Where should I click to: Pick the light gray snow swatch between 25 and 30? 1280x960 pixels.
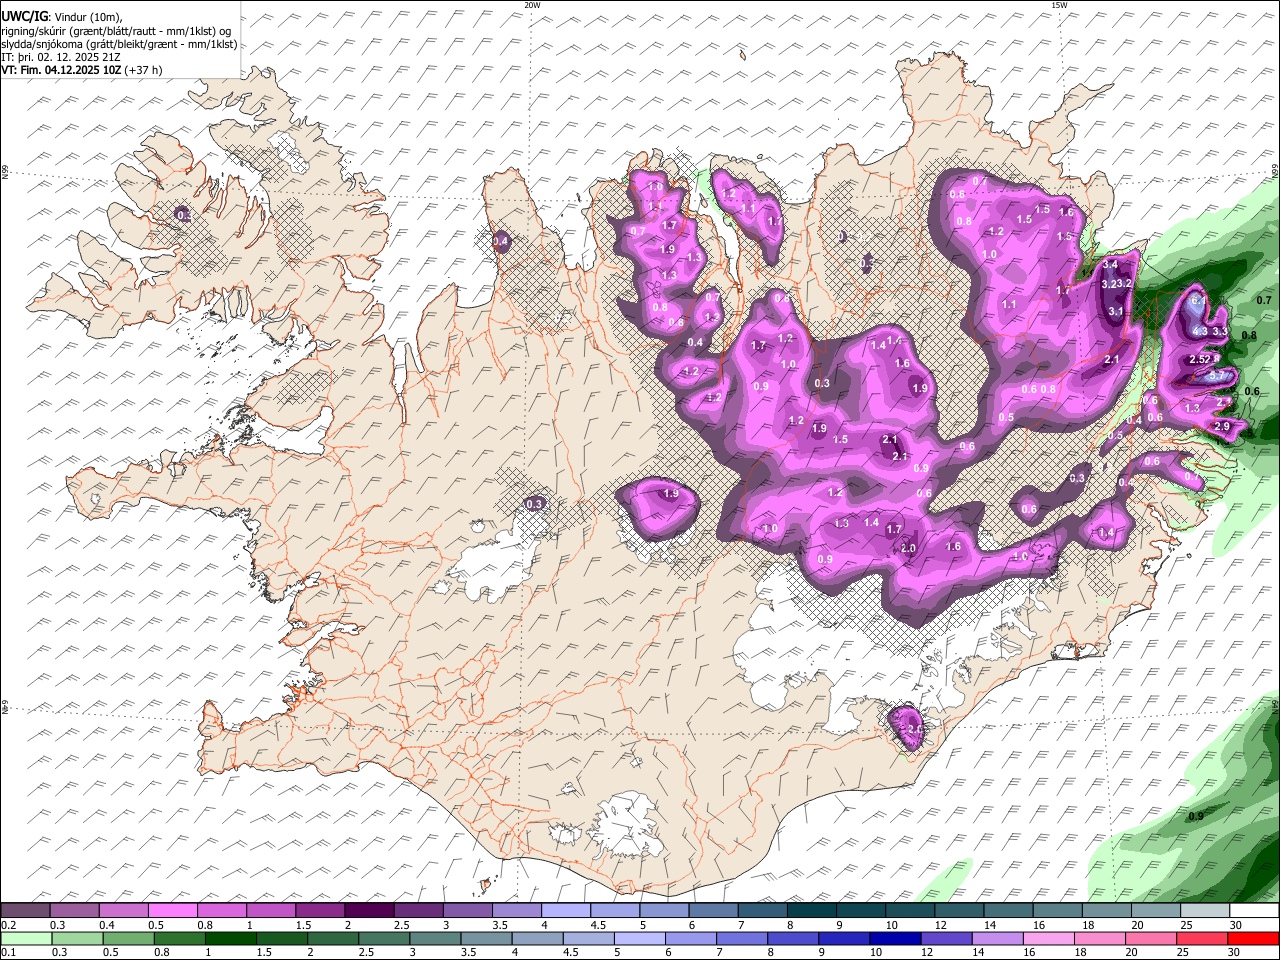[1205, 911]
